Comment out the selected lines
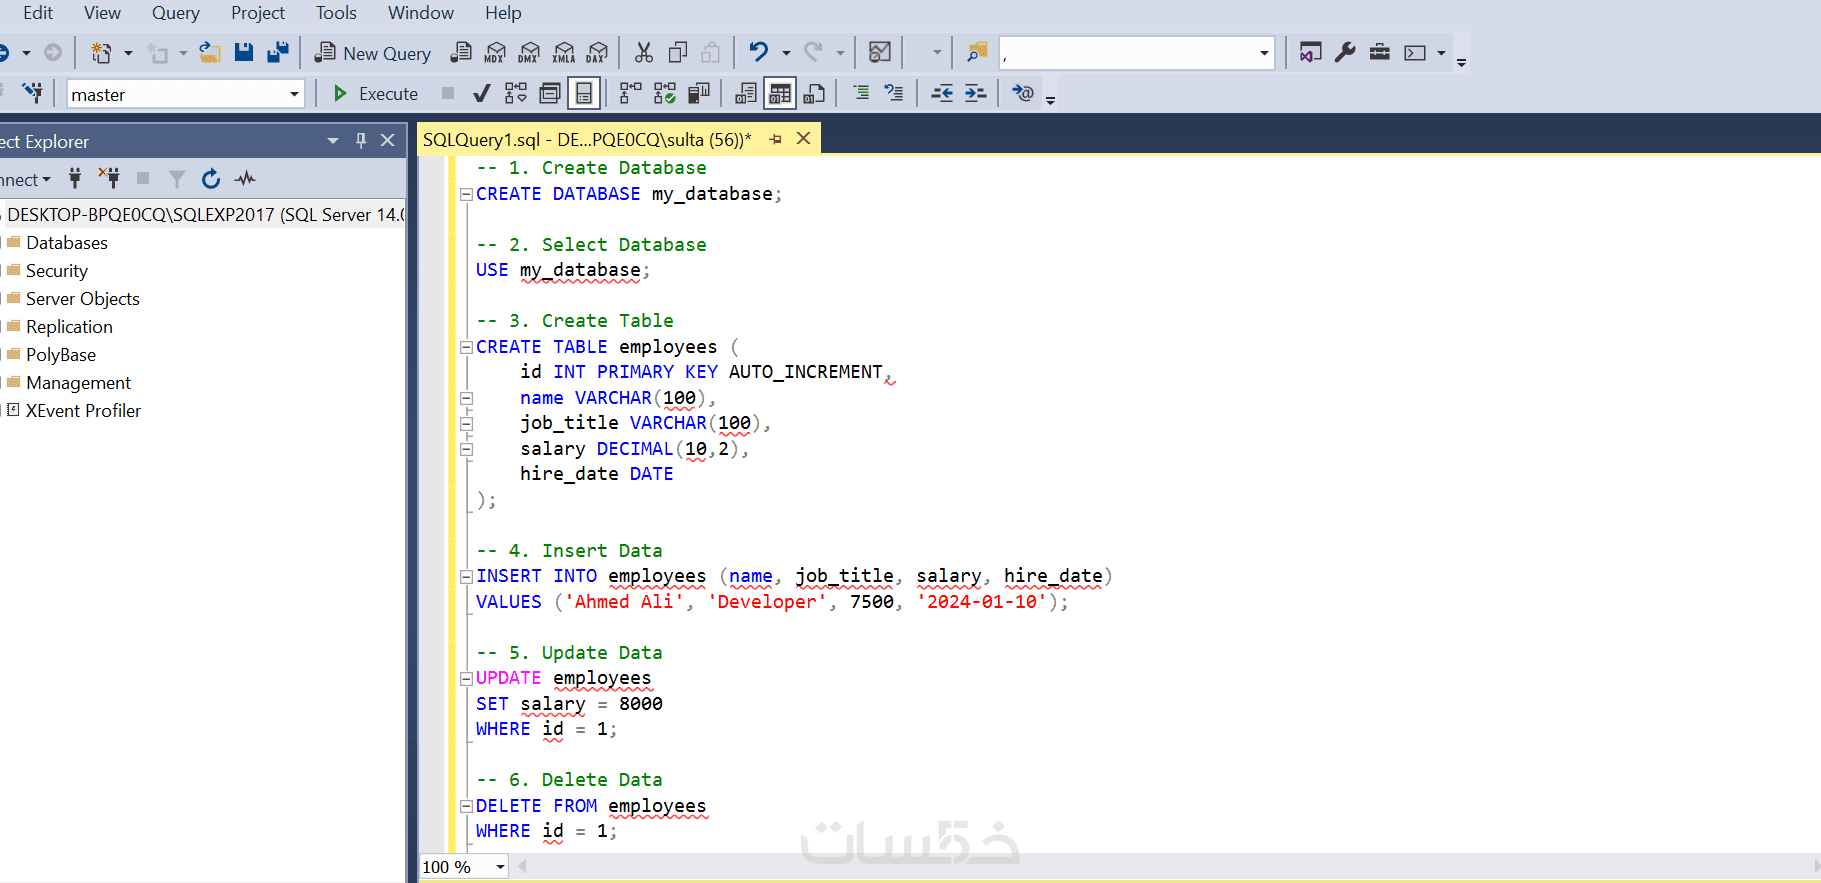 860,93
